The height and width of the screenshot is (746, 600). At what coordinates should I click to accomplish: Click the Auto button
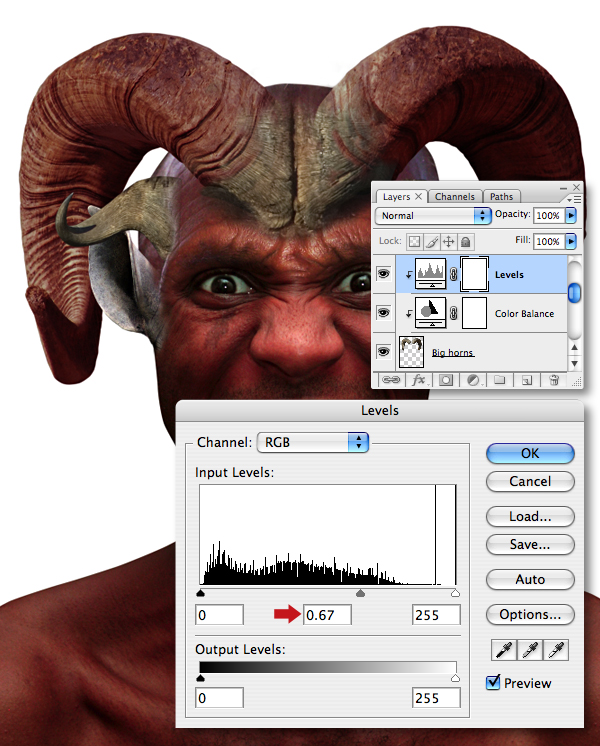[530, 579]
